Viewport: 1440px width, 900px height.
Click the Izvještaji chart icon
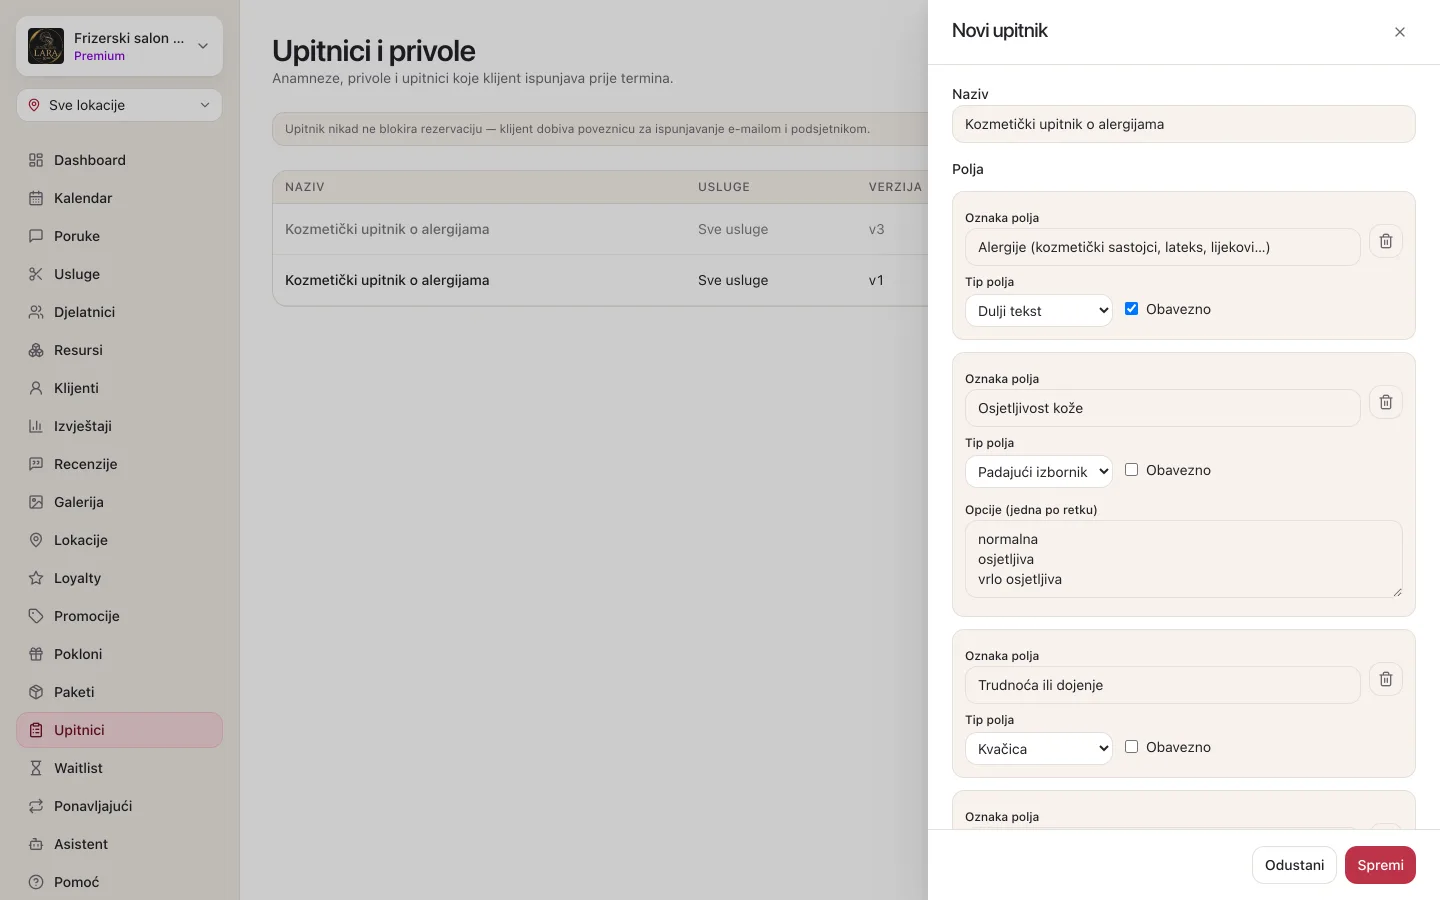coord(36,426)
